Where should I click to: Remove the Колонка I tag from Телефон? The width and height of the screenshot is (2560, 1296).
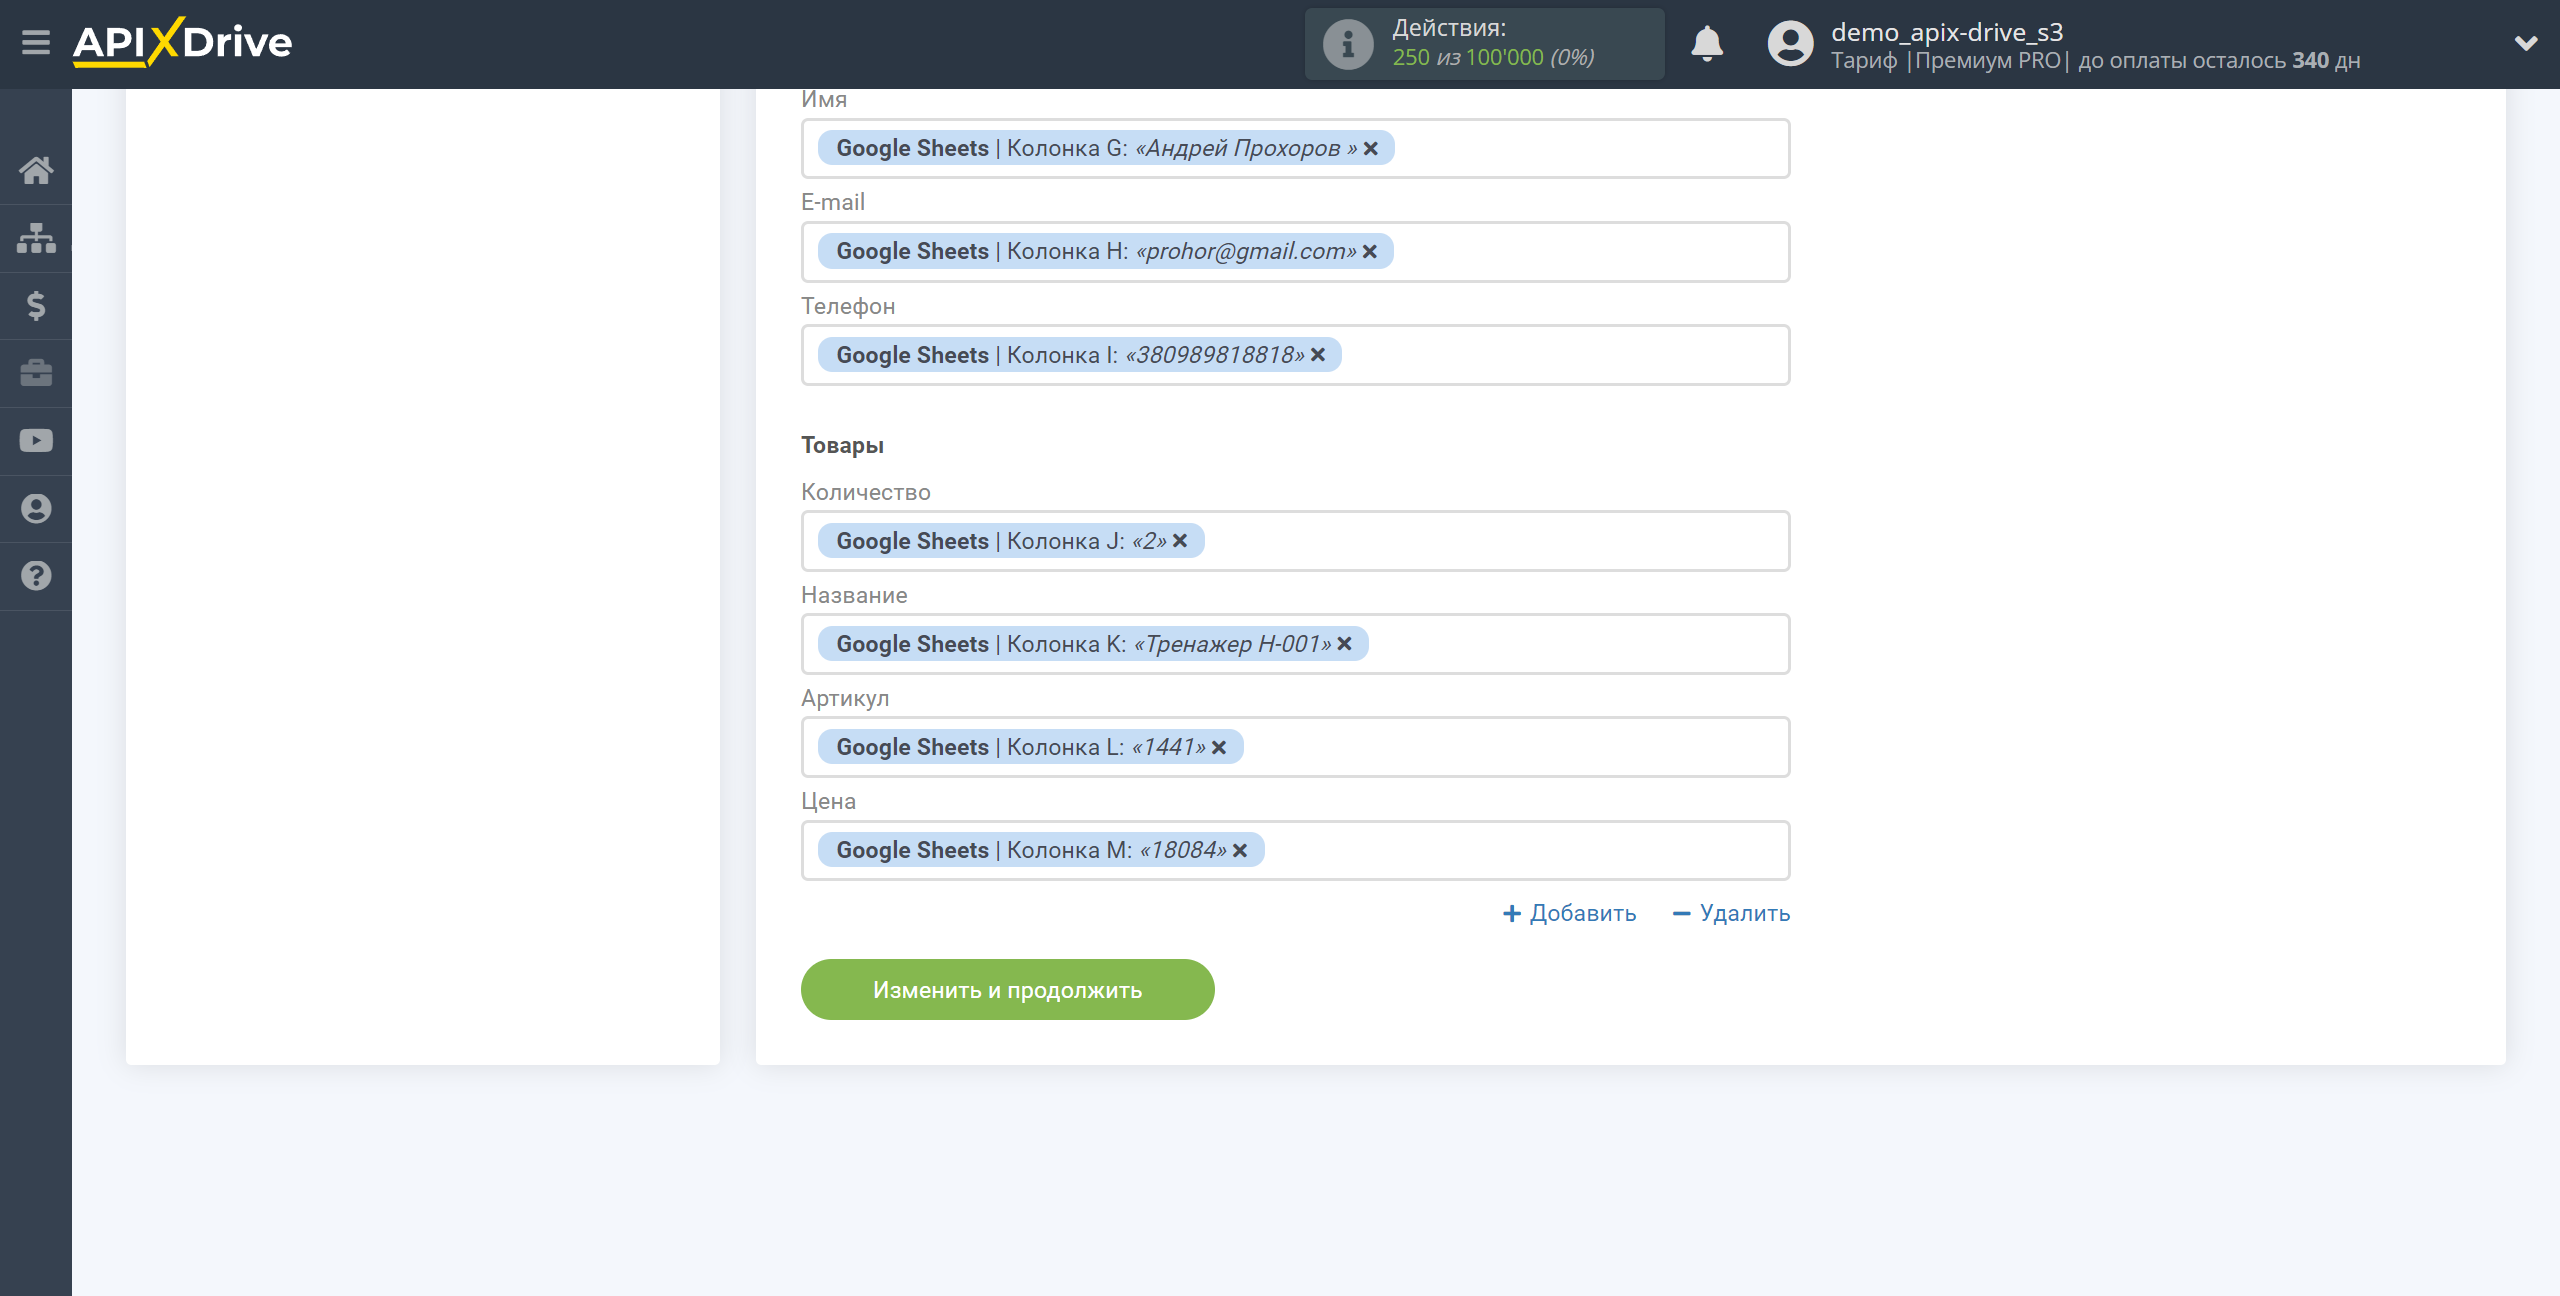coord(1318,355)
